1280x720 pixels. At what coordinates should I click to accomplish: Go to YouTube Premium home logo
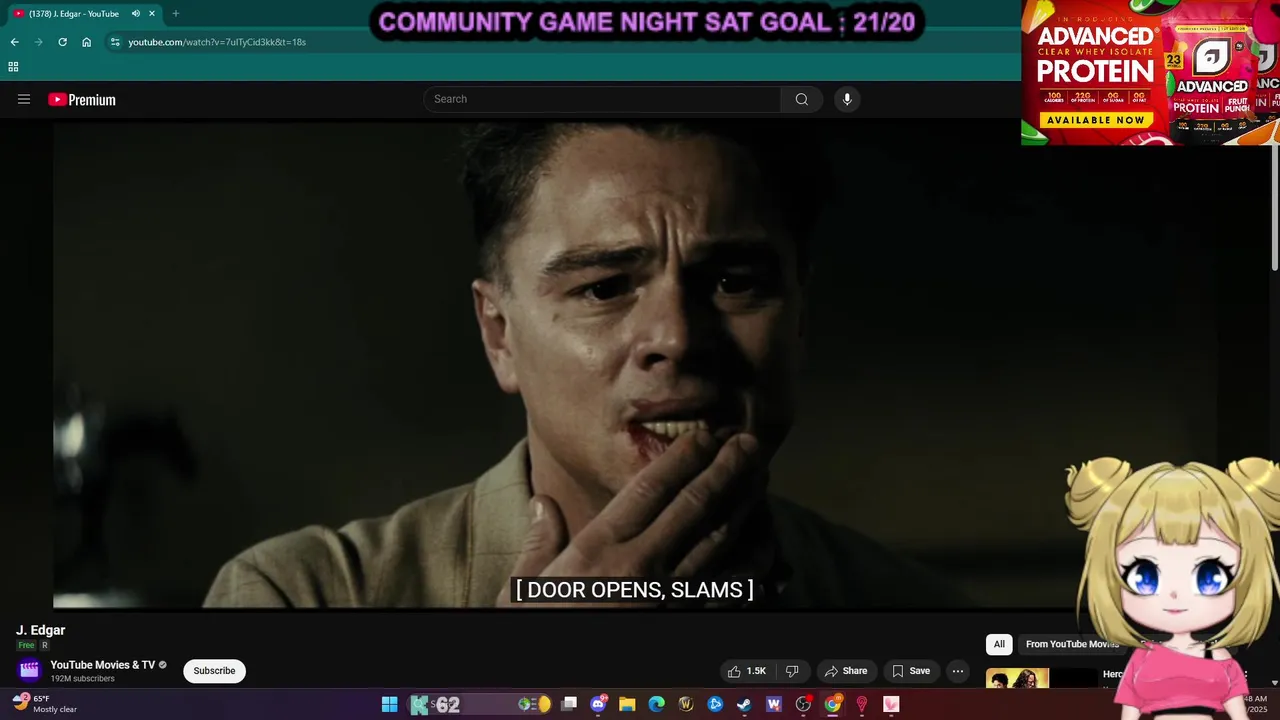82,99
